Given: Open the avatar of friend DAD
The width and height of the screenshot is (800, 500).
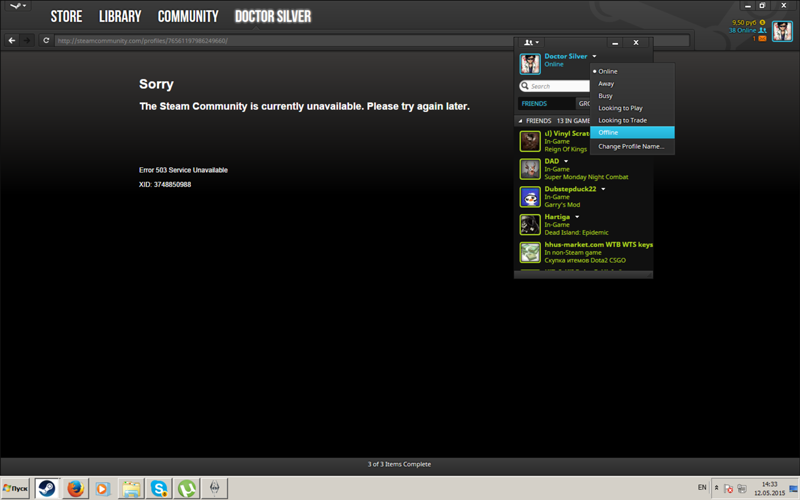Looking at the screenshot, I should coord(530,169).
